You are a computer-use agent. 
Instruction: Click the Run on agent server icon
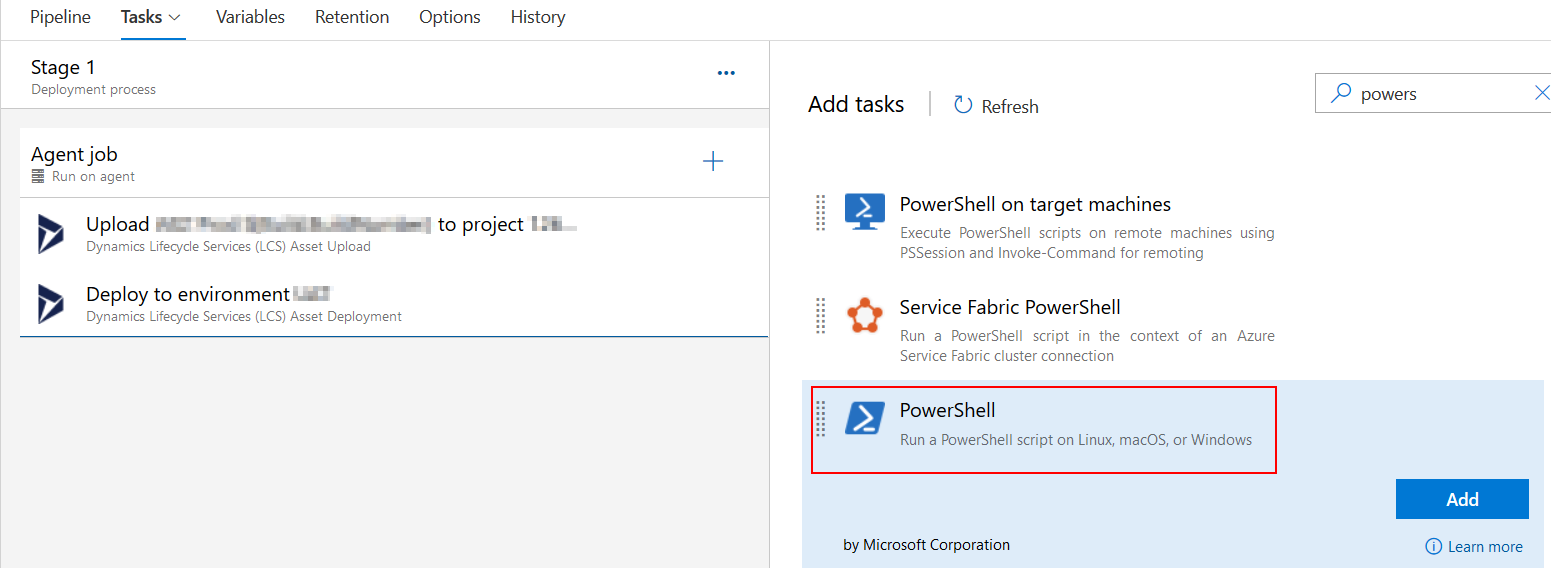38,176
